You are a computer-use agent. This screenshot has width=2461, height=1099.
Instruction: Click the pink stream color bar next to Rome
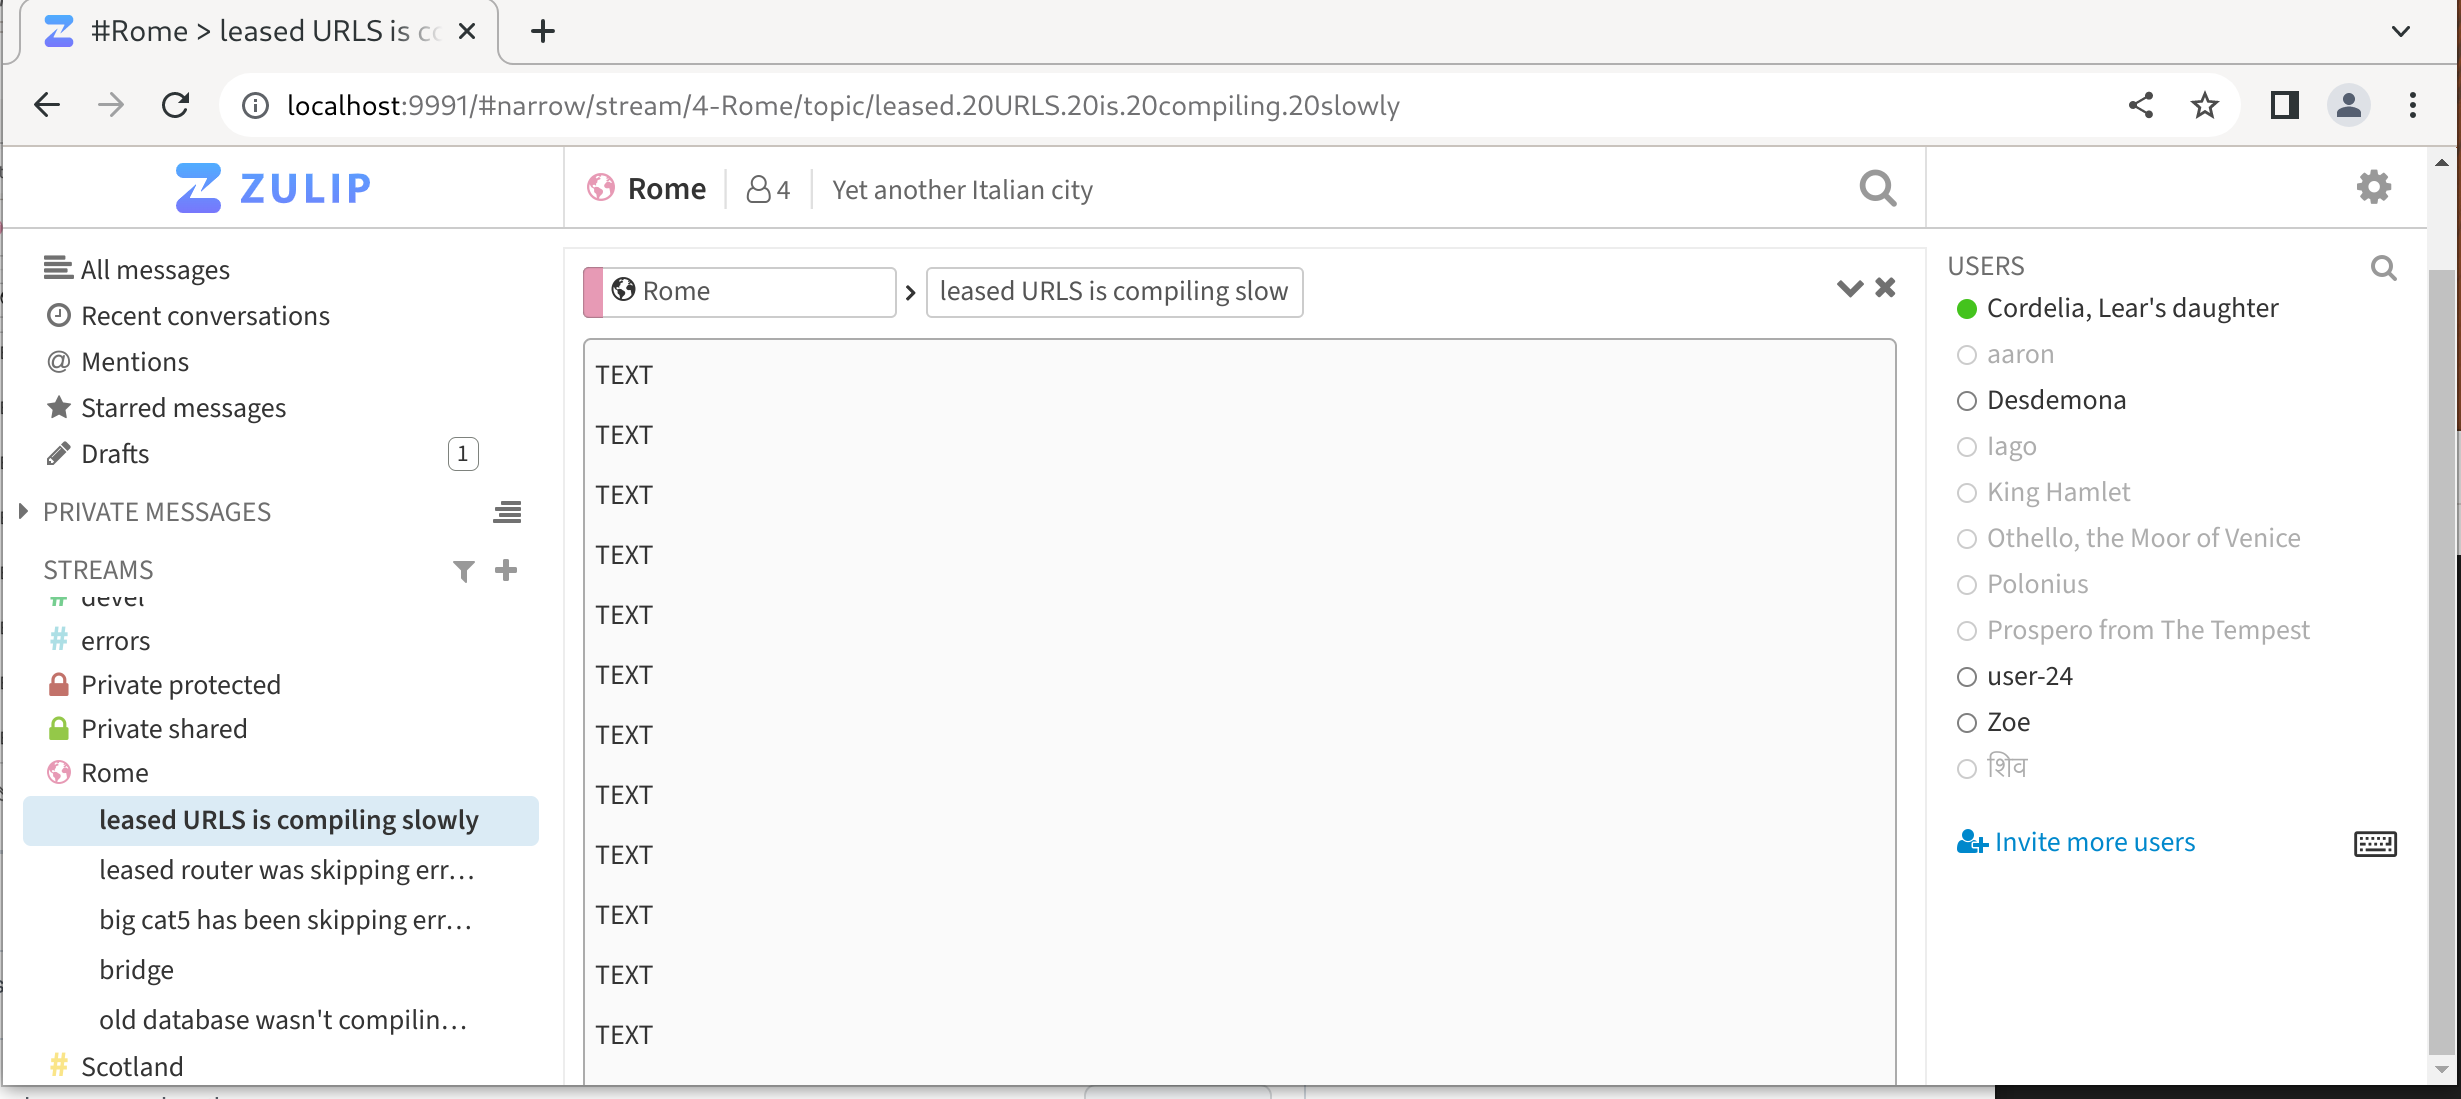tap(592, 291)
